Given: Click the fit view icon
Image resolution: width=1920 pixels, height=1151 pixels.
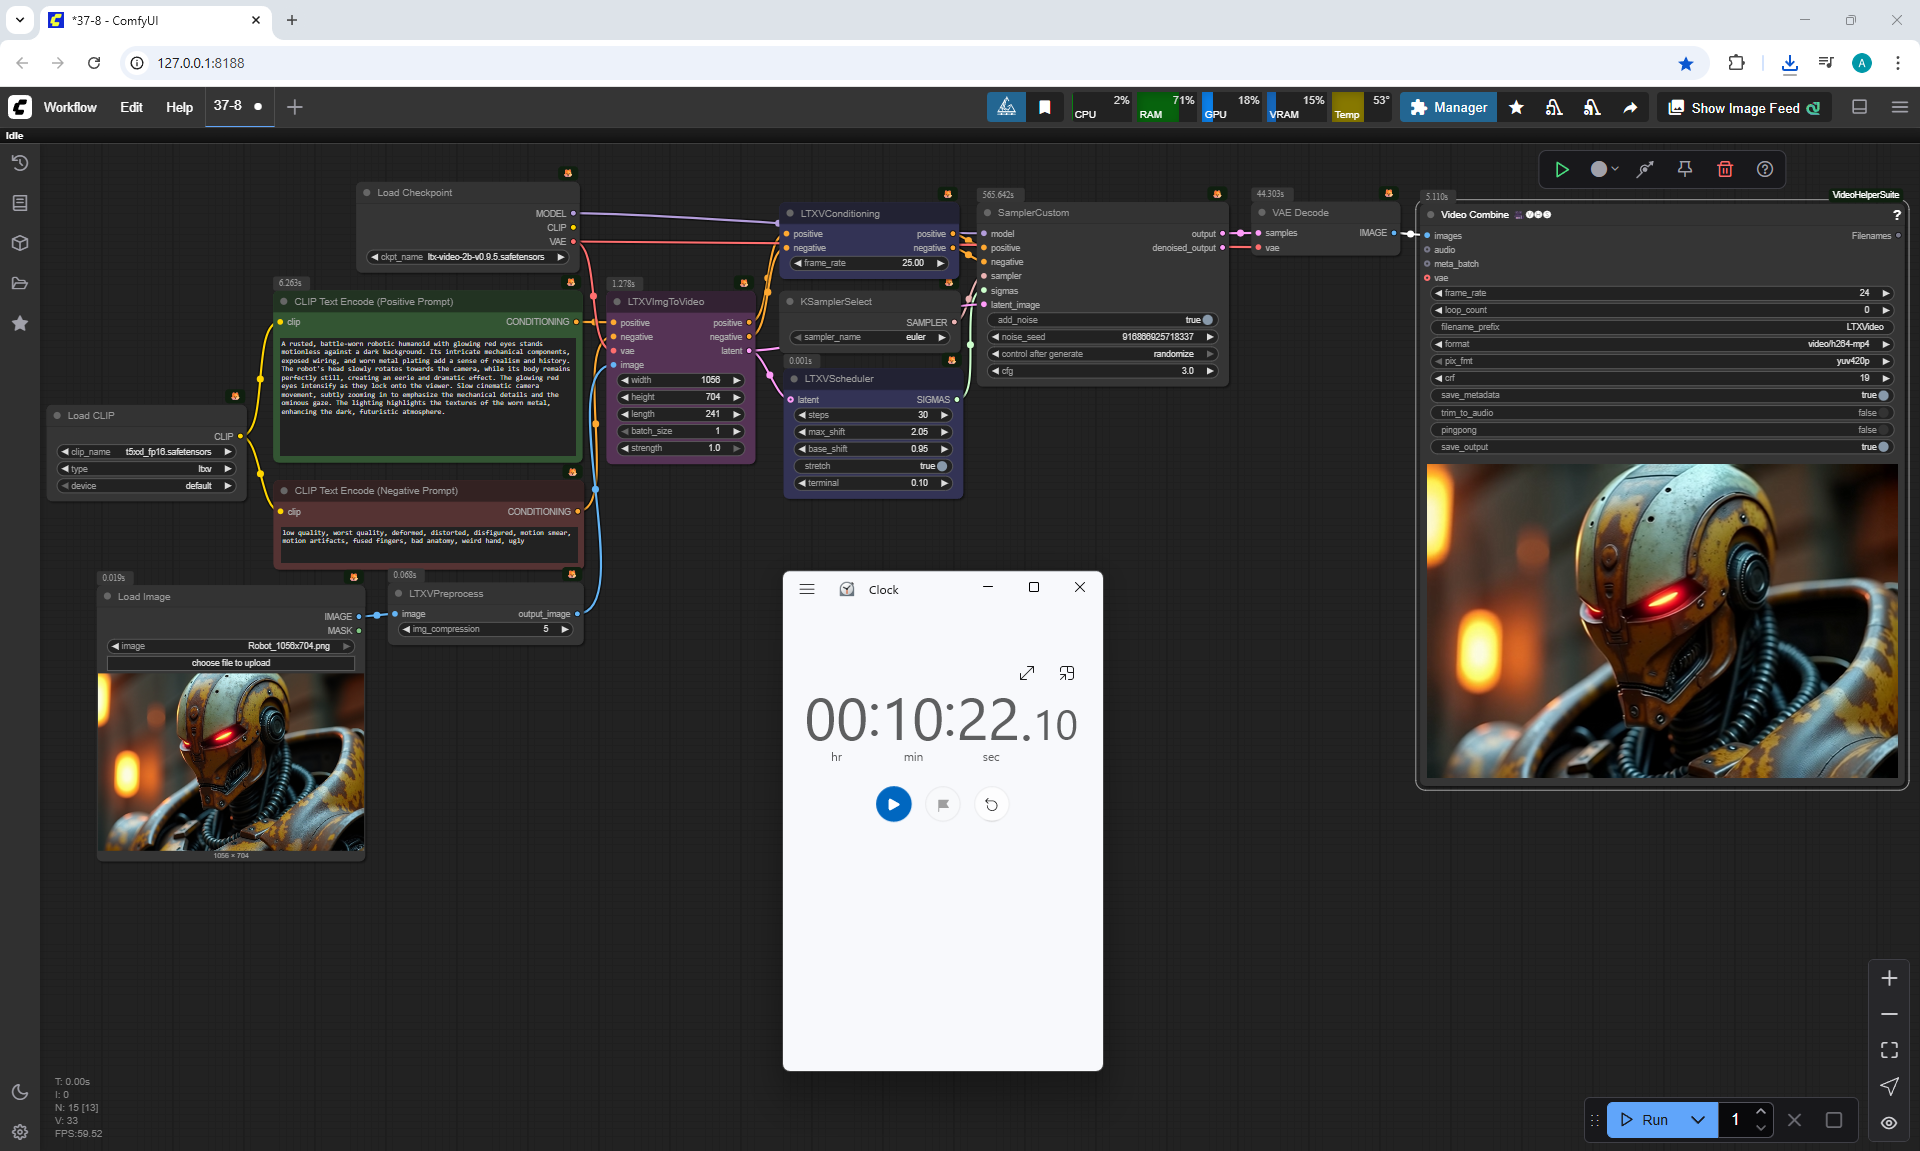Looking at the screenshot, I should pyautogui.click(x=1889, y=1050).
